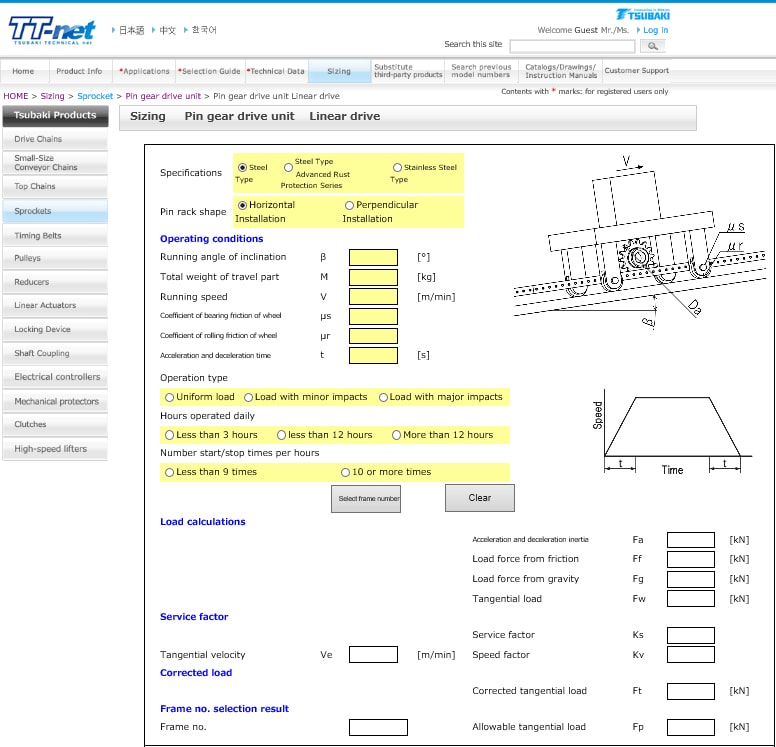Screen dimensions: 776x747
Task: Open Mechanical protectors in sidebar
Action: click(55, 401)
